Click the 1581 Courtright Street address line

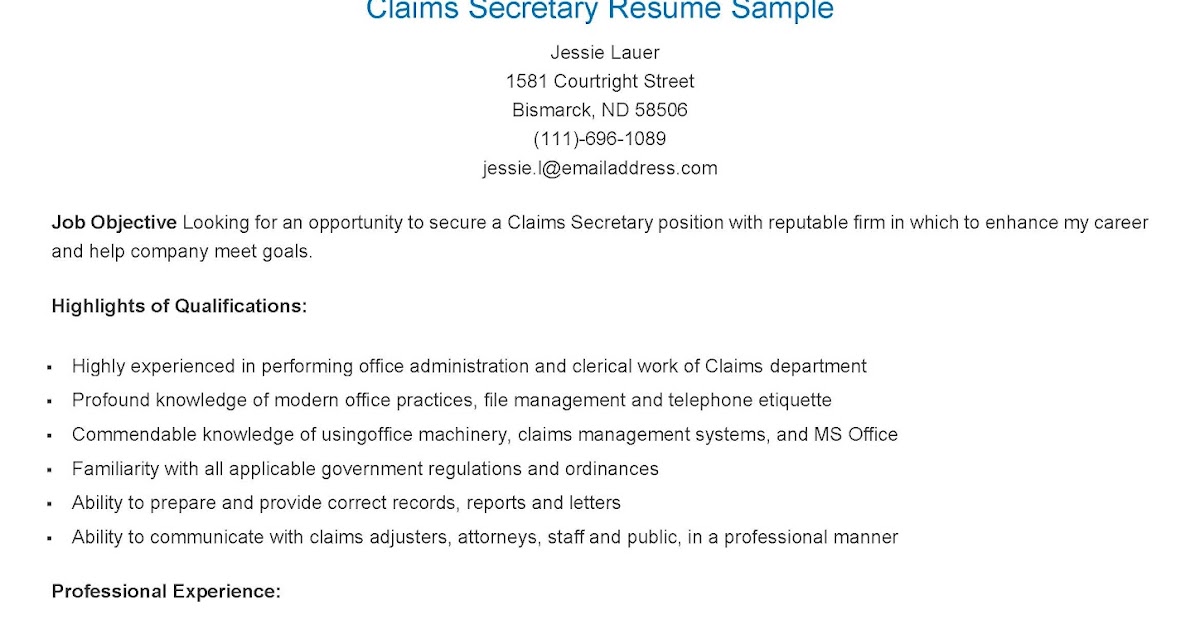click(600, 81)
